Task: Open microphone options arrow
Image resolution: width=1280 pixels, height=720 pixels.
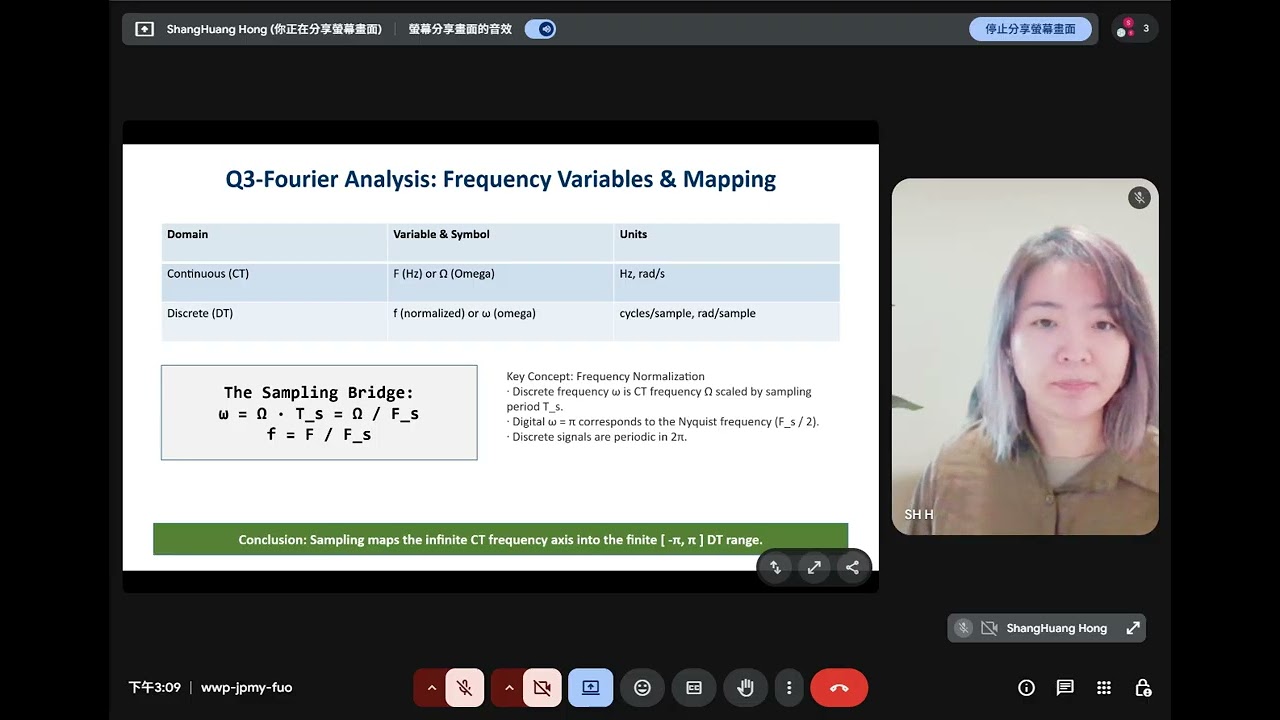Action: [x=431, y=687]
